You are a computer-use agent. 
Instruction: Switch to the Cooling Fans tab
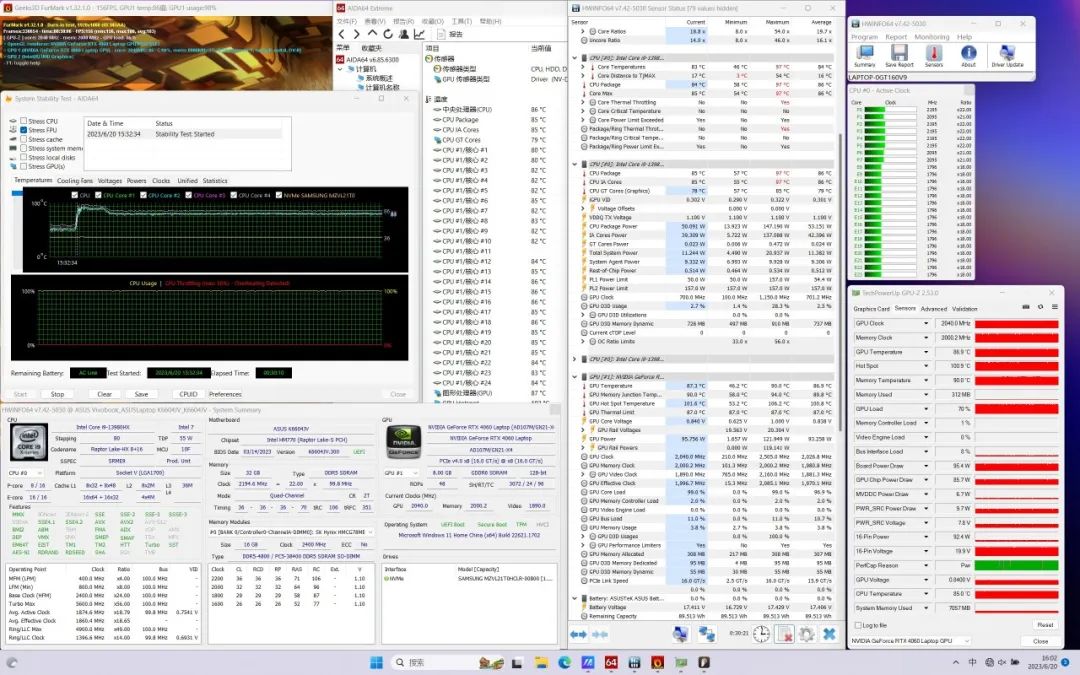click(x=74, y=181)
